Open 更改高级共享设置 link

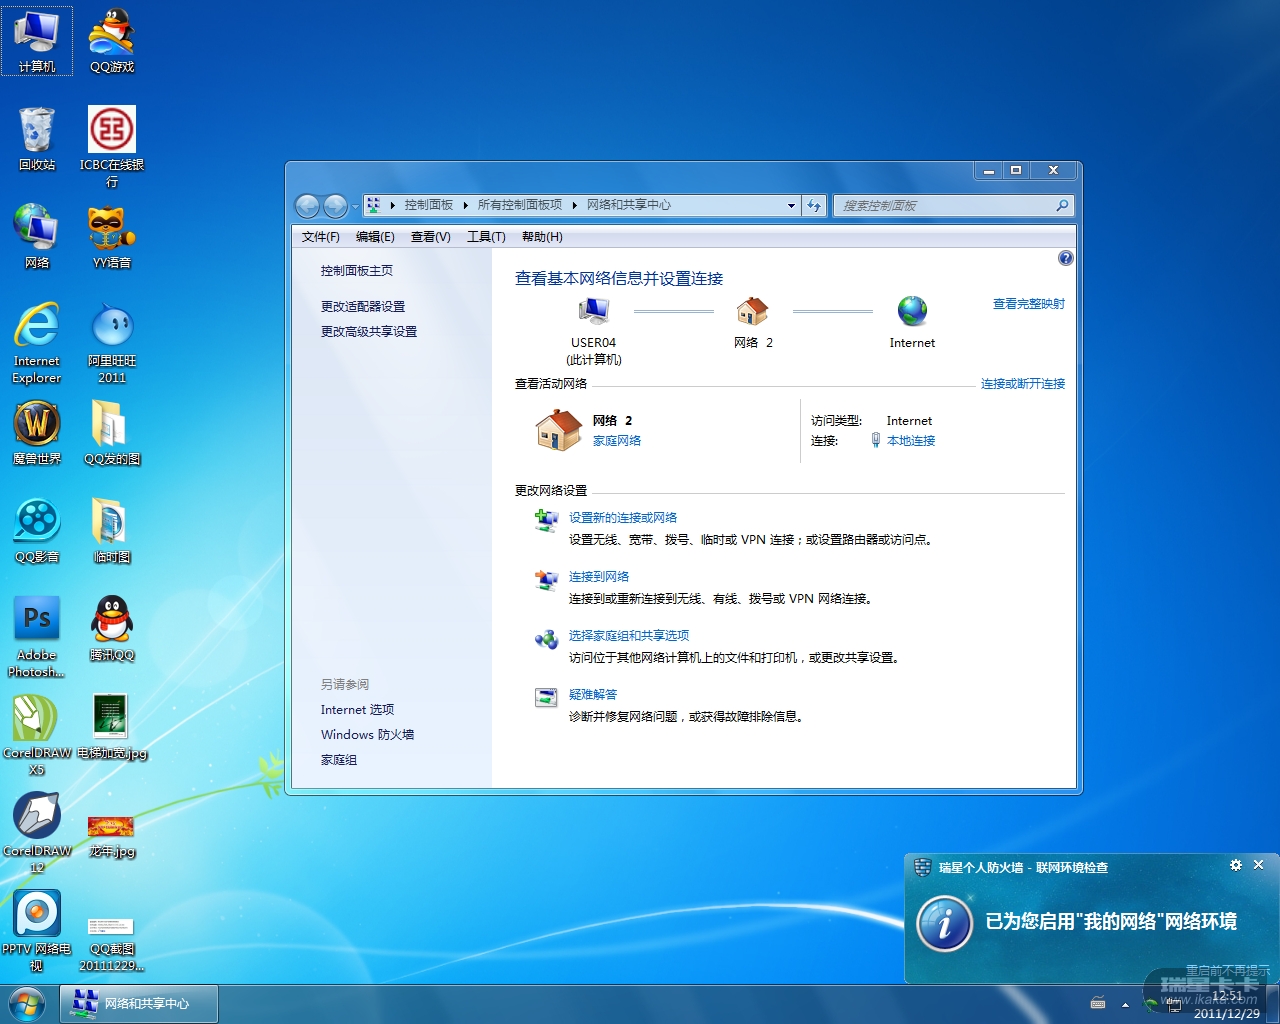coord(369,332)
